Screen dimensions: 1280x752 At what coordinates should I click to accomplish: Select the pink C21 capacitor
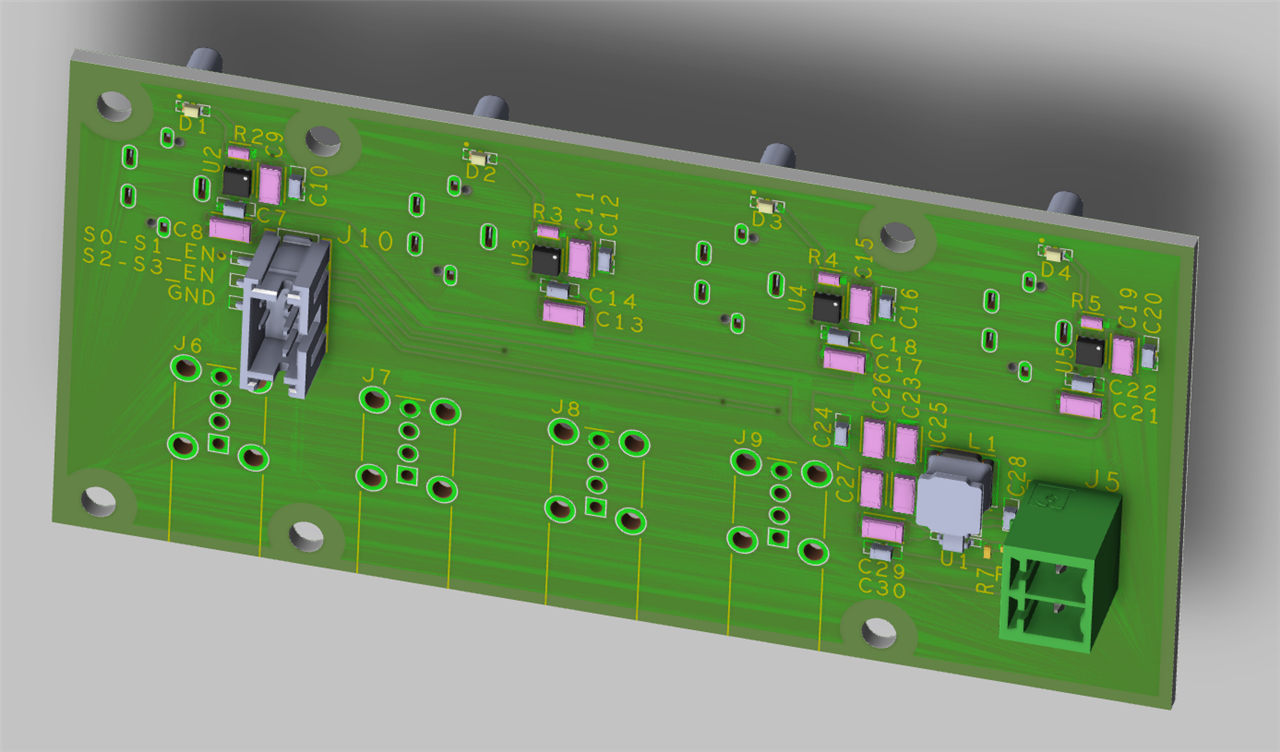tap(1080, 406)
